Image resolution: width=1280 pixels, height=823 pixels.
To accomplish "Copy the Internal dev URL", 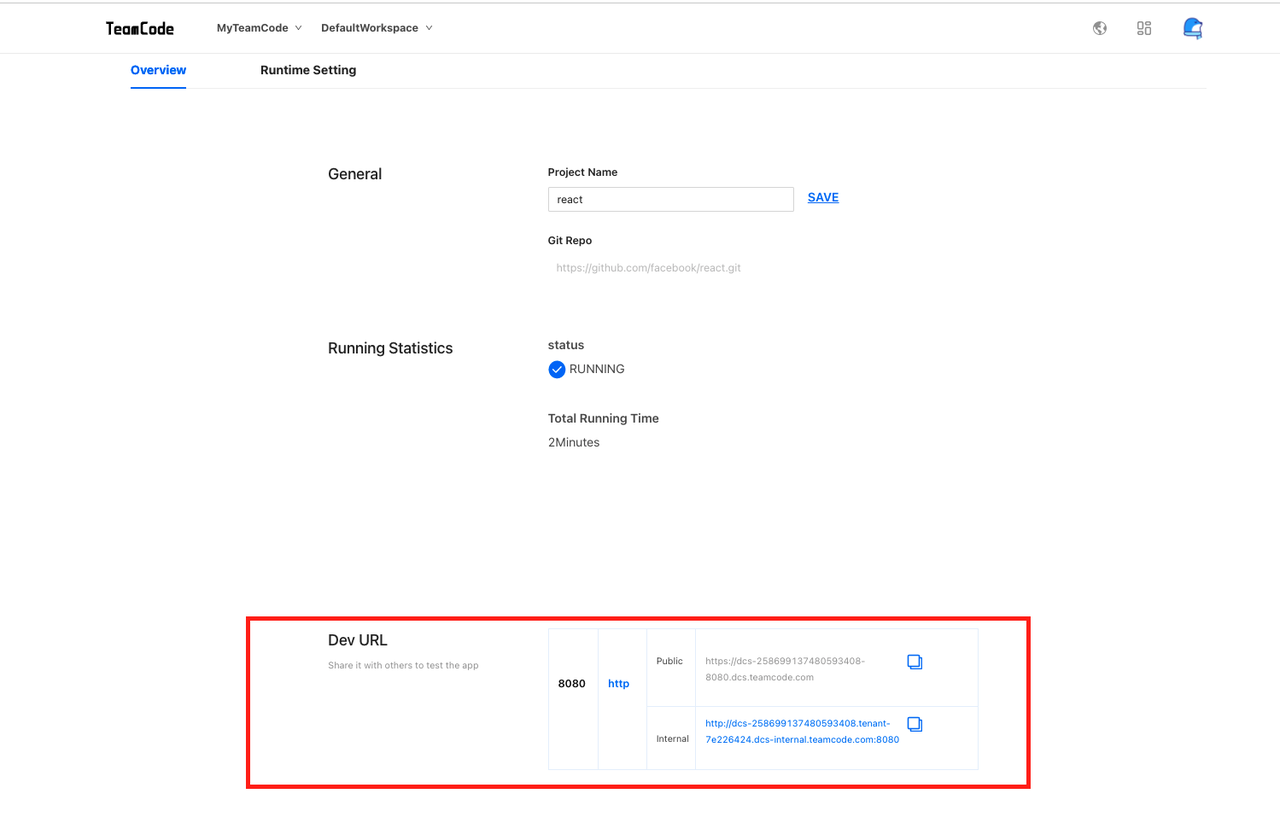I will tap(914, 724).
